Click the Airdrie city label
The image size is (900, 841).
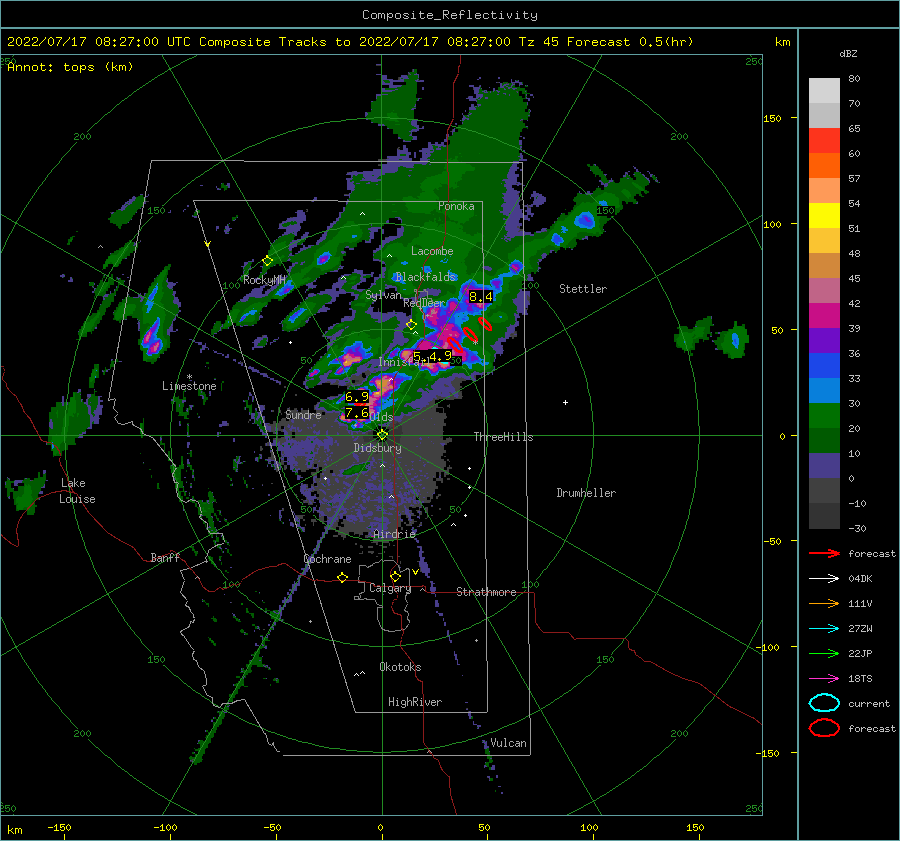click(x=394, y=534)
